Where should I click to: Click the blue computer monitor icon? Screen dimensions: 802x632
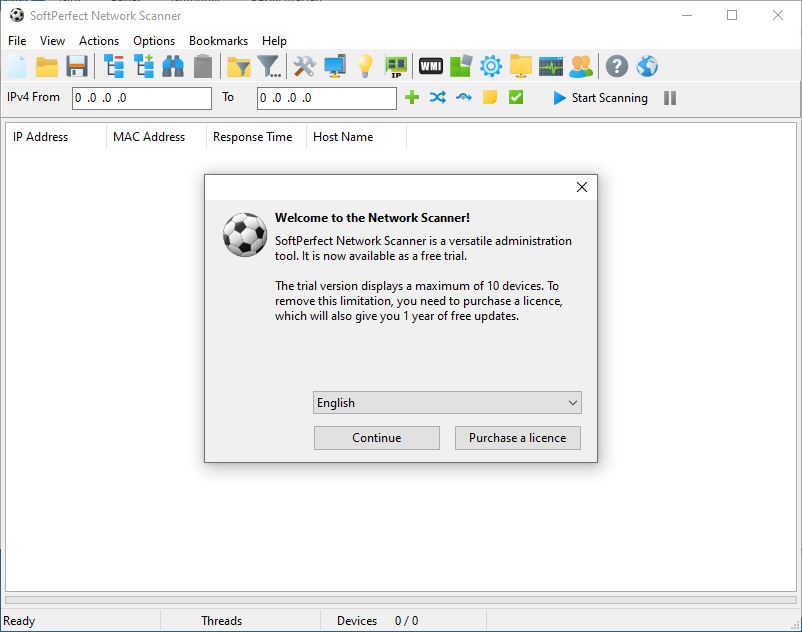pos(335,66)
